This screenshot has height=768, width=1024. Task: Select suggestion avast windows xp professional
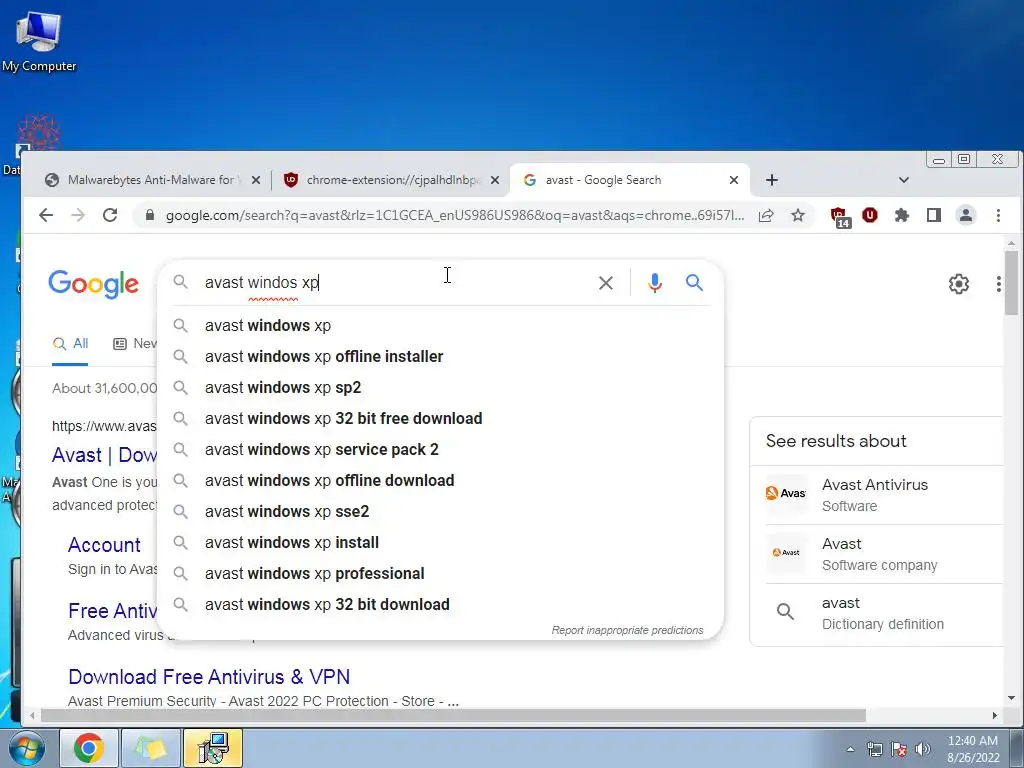[441, 573]
